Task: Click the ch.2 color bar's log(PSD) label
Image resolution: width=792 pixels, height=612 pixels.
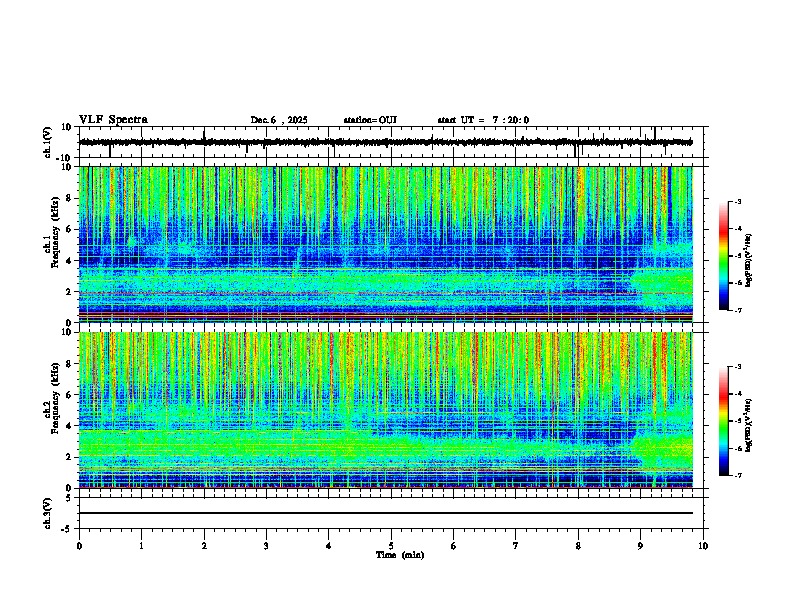Action: pos(749,425)
